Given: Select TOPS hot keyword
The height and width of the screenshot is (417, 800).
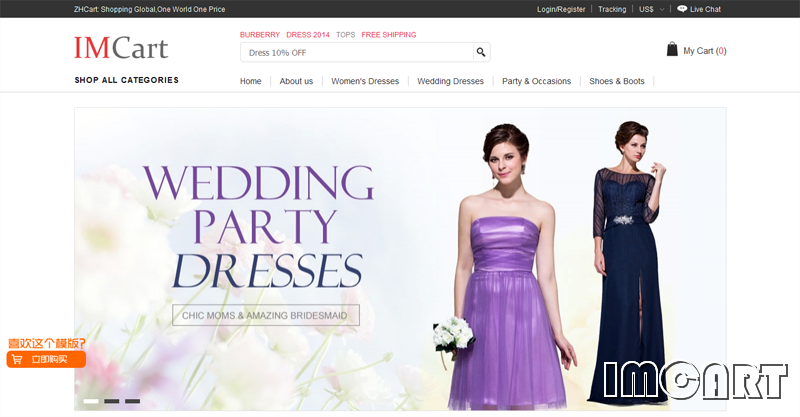Looking at the screenshot, I should (345, 35).
